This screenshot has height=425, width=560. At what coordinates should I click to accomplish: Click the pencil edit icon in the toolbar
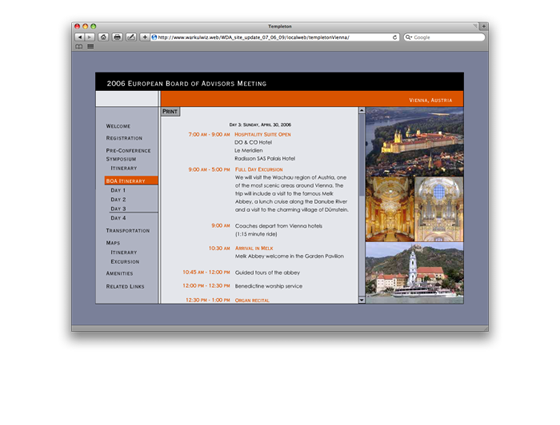(131, 37)
